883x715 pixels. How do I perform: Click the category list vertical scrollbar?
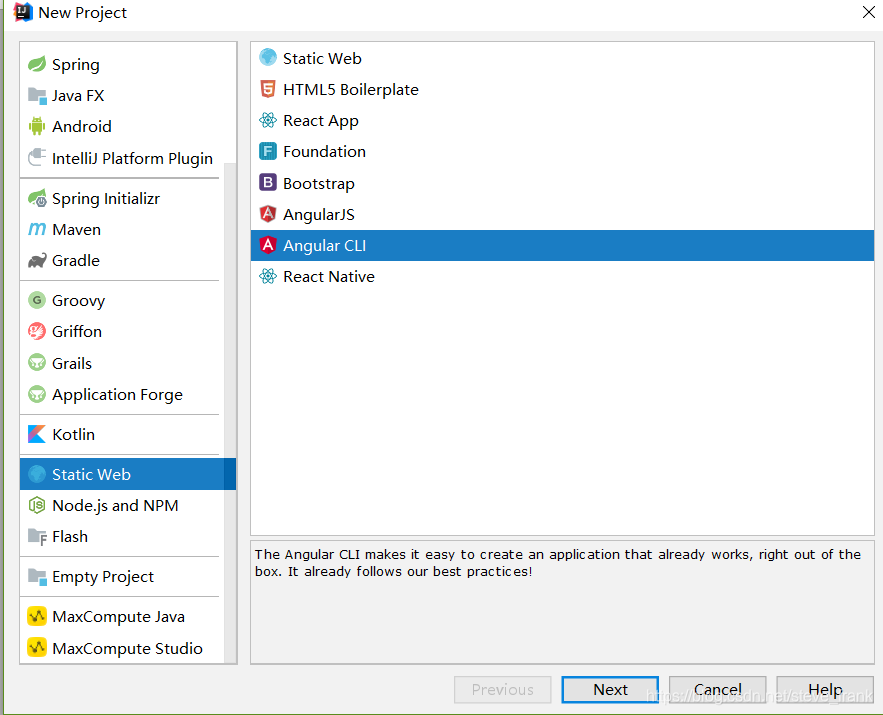click(230, 411)
